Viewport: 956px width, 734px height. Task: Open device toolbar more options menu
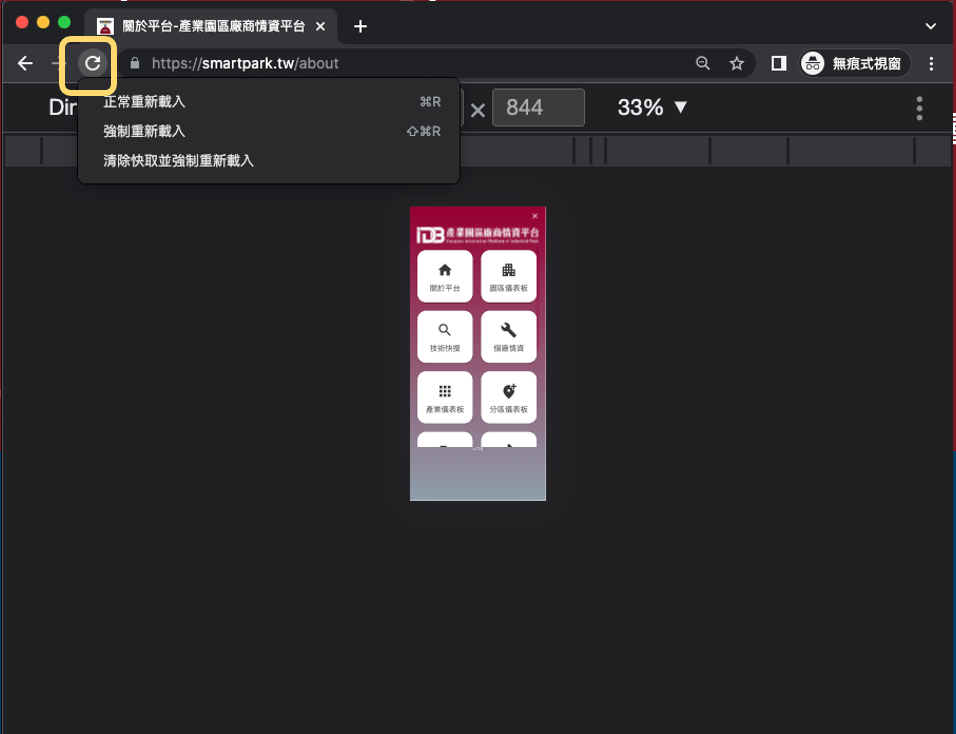(919, 108)
